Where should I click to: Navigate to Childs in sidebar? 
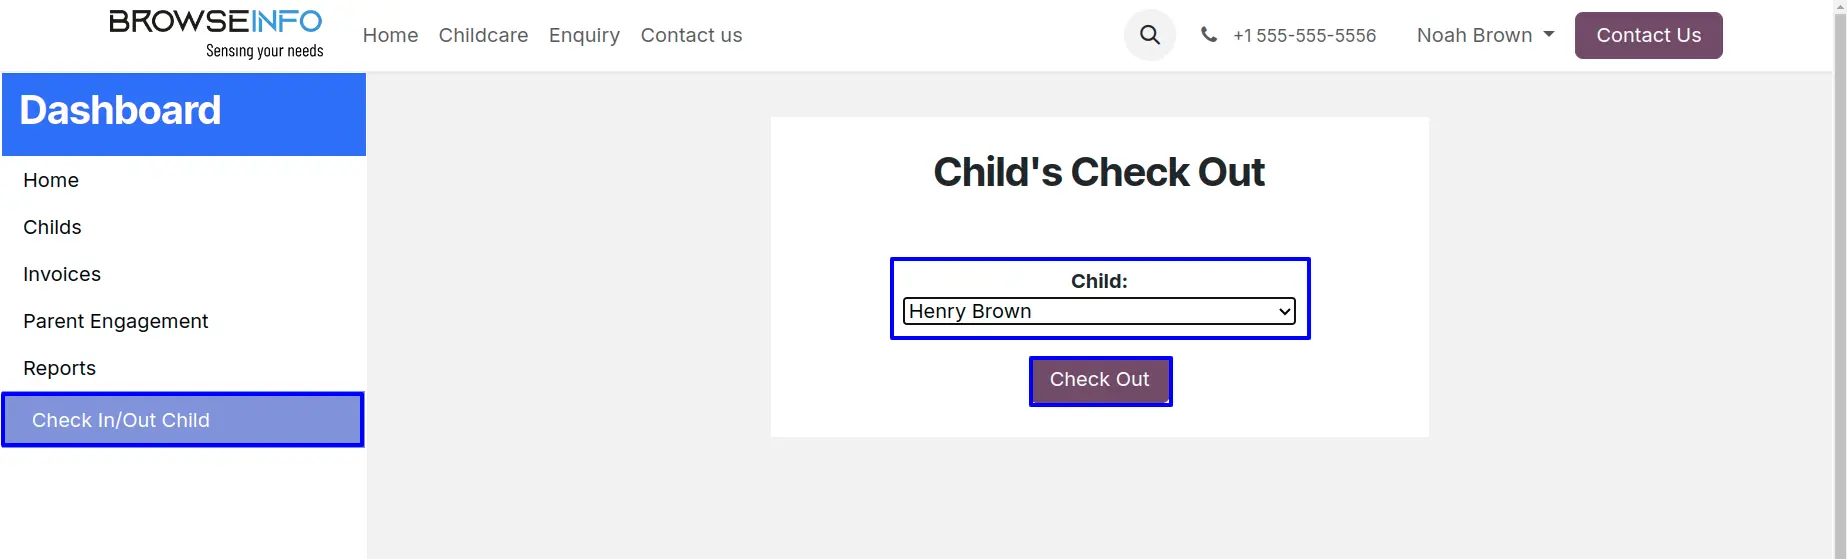[x=52, y=227]
